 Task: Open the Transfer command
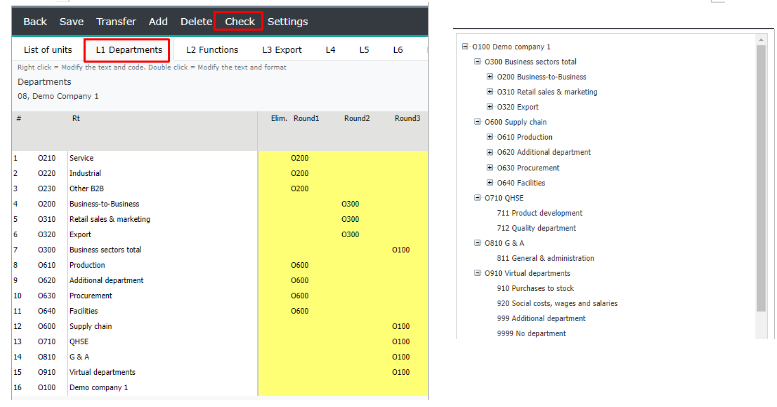click(x=115, y=21)
